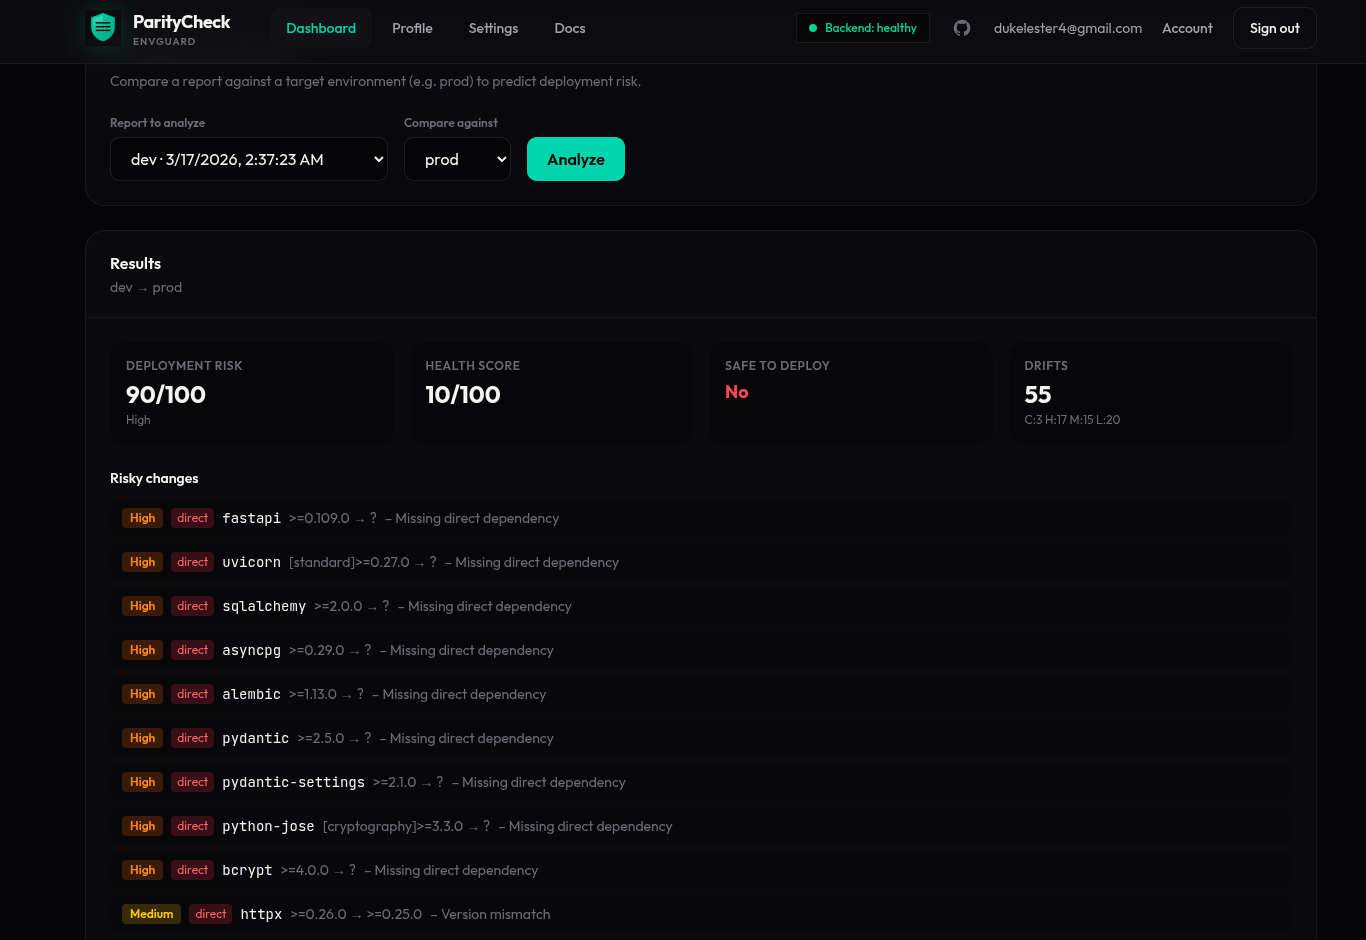Switch to the Dashboard tab

321,28
